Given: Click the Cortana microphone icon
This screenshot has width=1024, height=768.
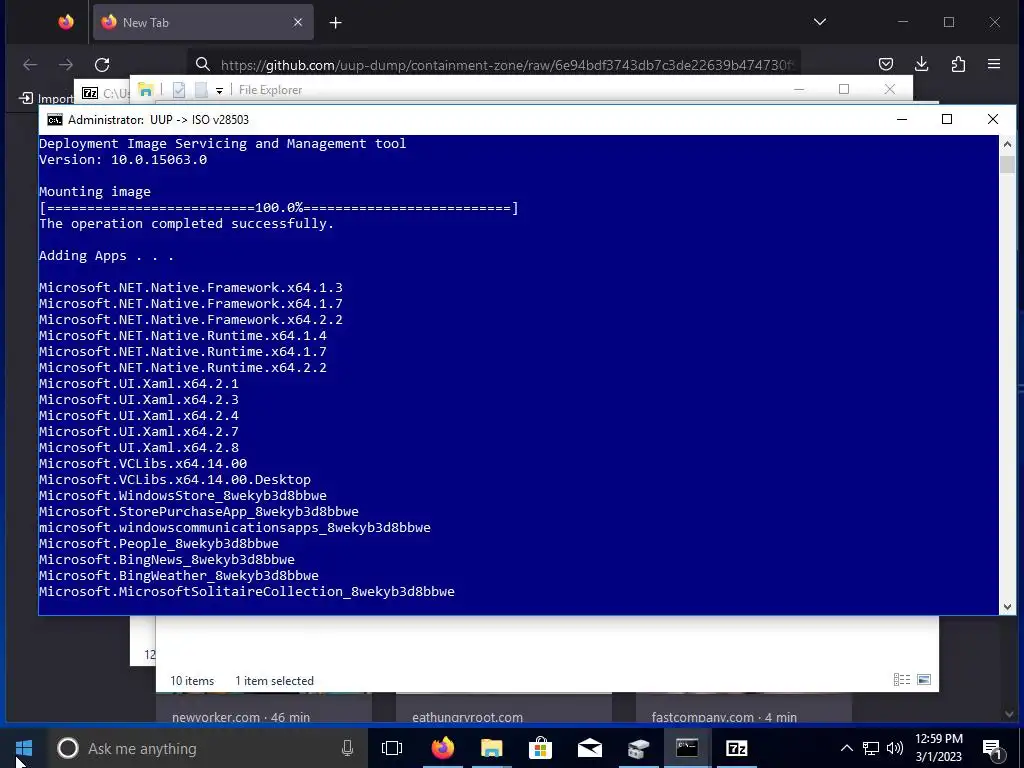Looking at the screenshot, I should point(347,748).
